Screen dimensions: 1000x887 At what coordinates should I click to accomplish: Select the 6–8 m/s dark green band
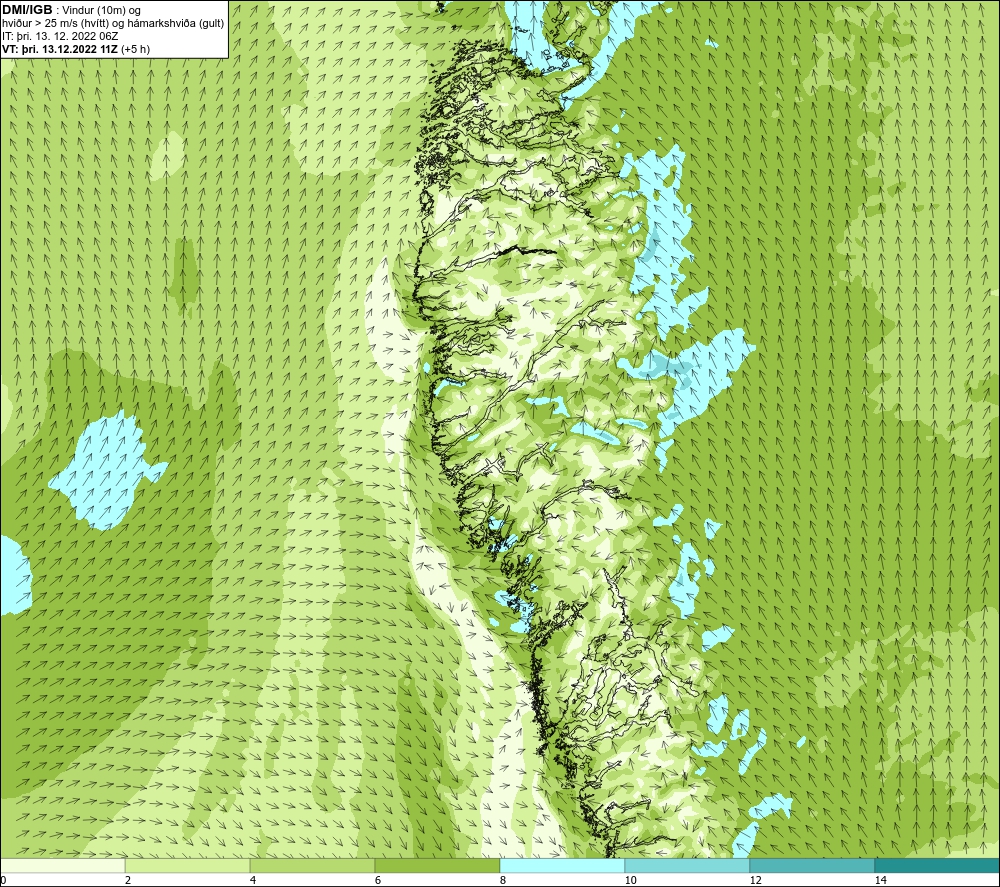pyautogui.click(x=438, y=865)
